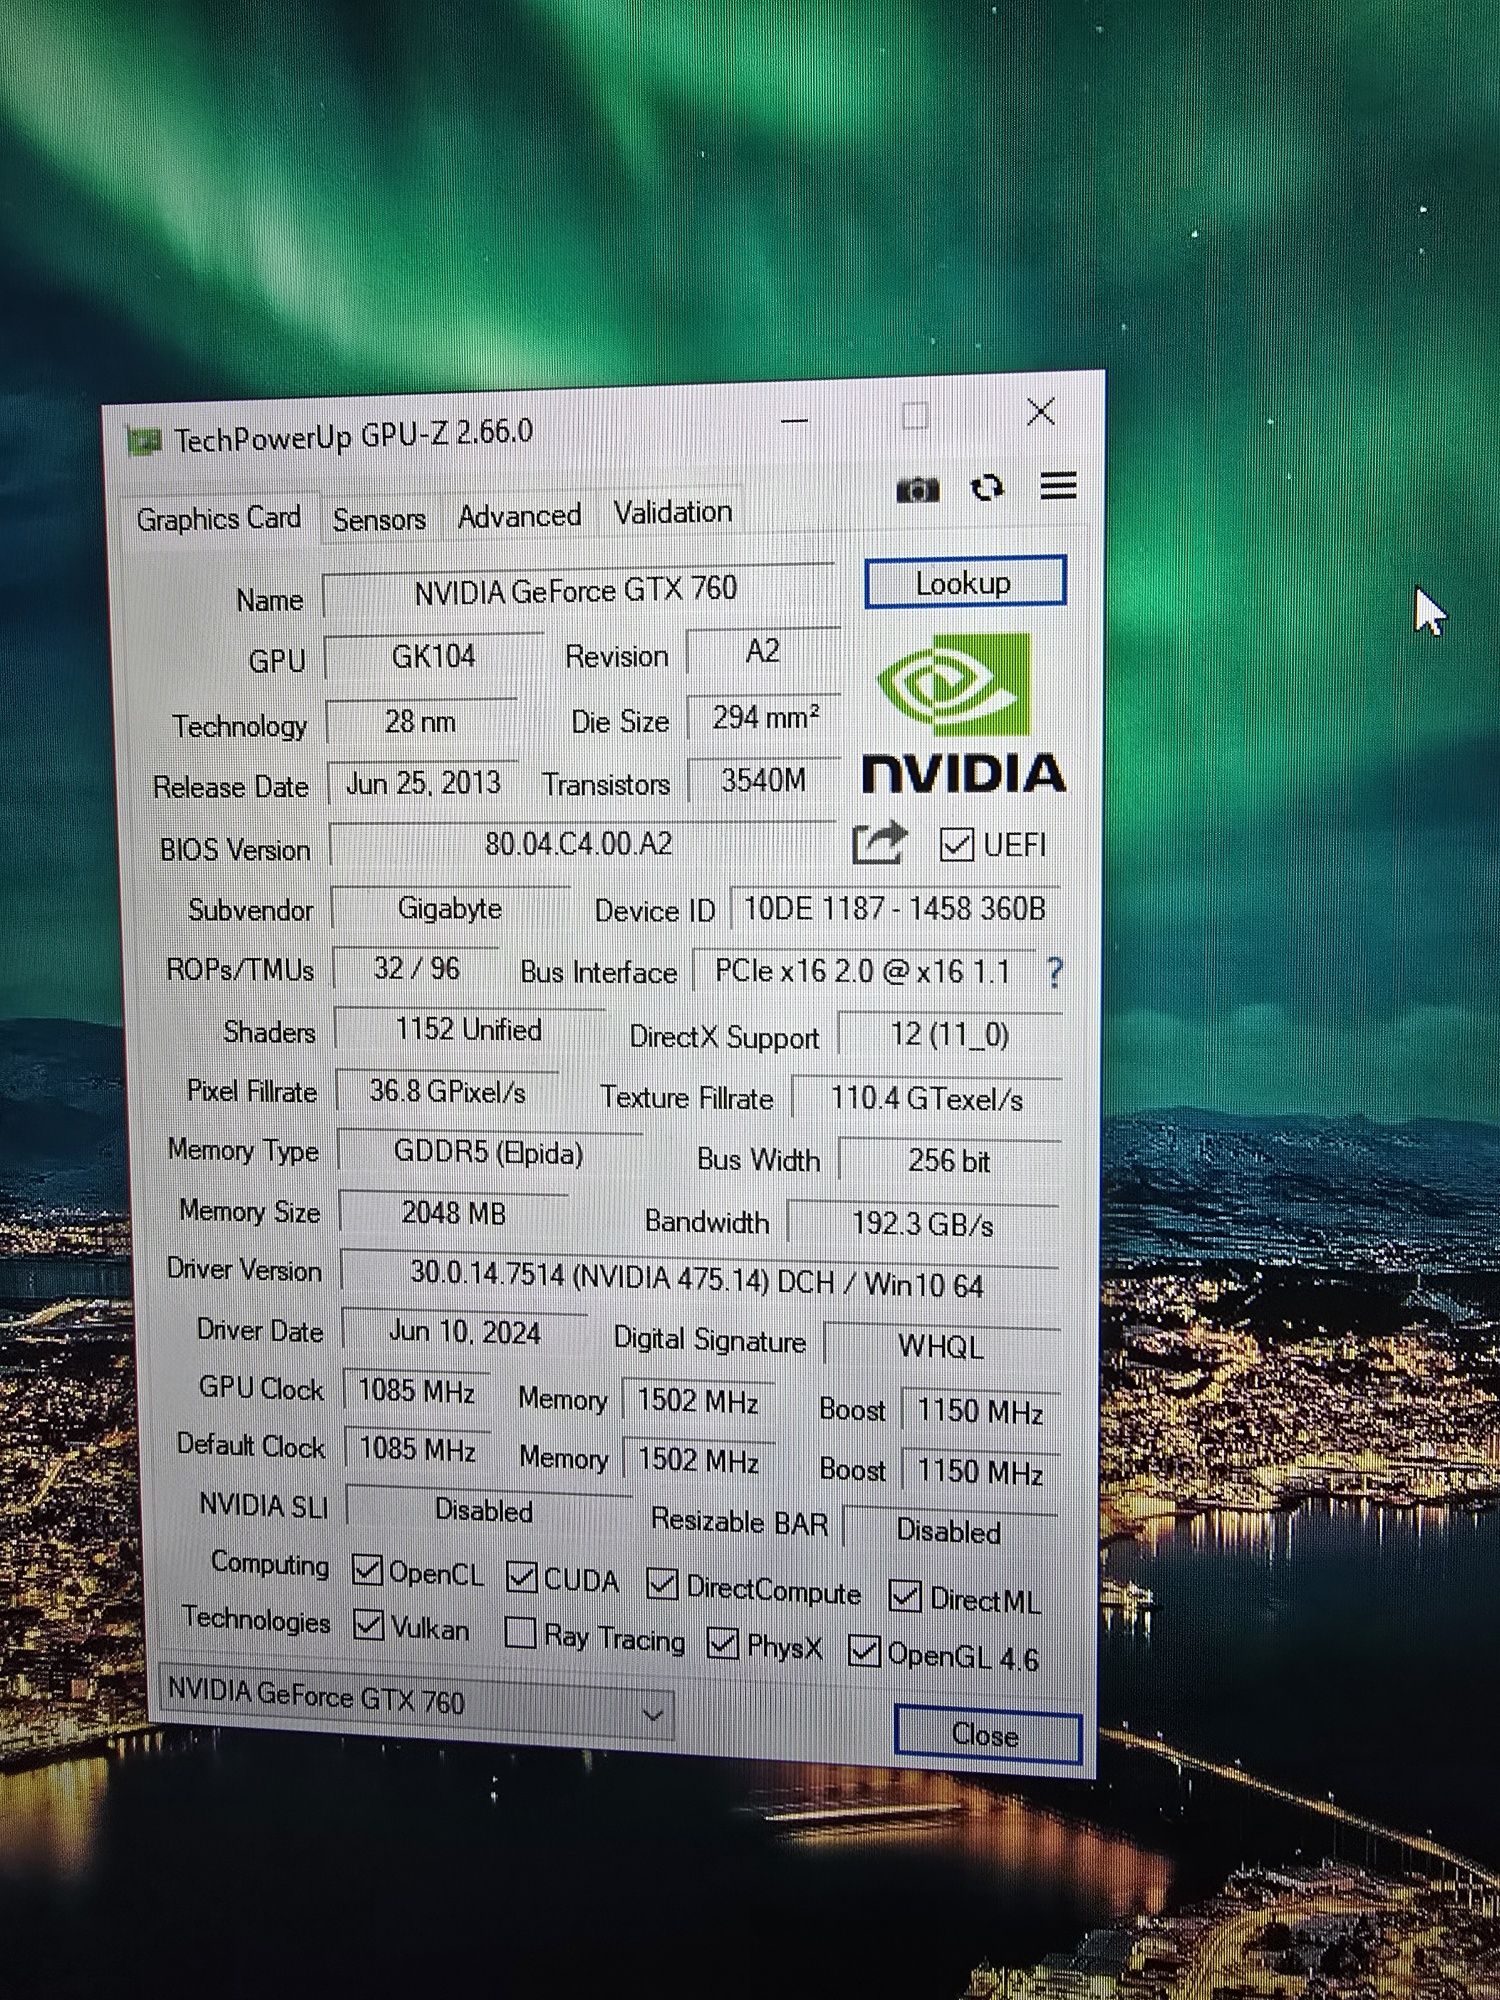Click the Texture Fillrate 110.4 GTexel/s
This screenshot has width=1500, height=2000.
[927, 1099]
